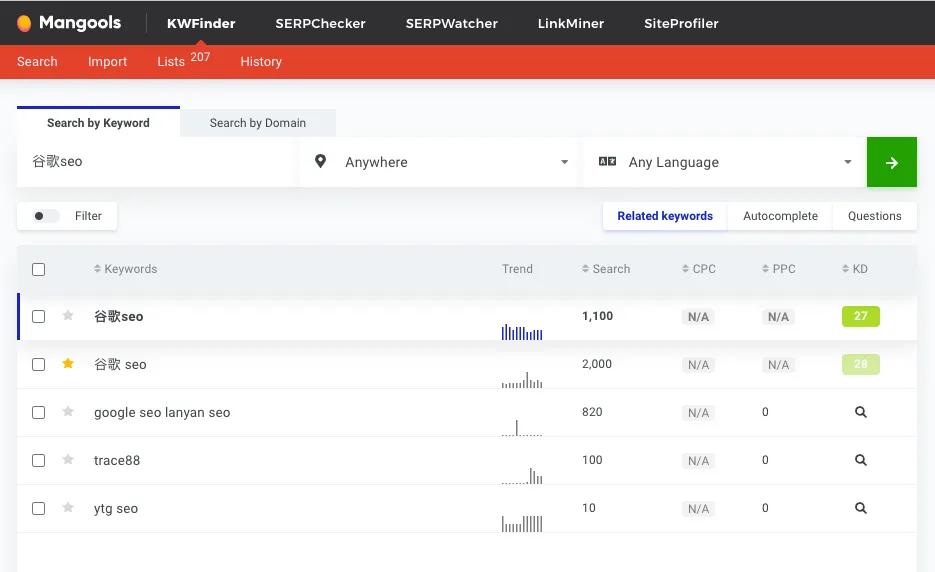Screen dimensions: 935x572
Task: Sort by PPC column
Action: (778, 269)
